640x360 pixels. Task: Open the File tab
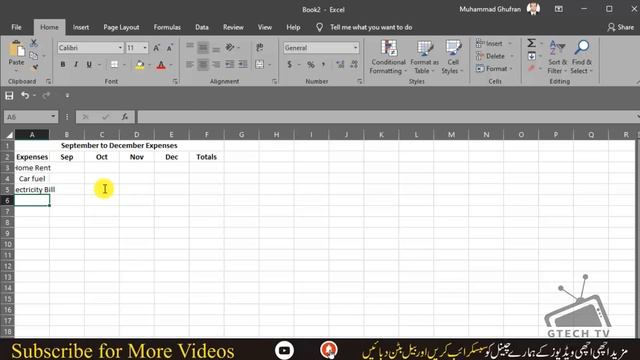pyautogui.click(x=16, y=27)
